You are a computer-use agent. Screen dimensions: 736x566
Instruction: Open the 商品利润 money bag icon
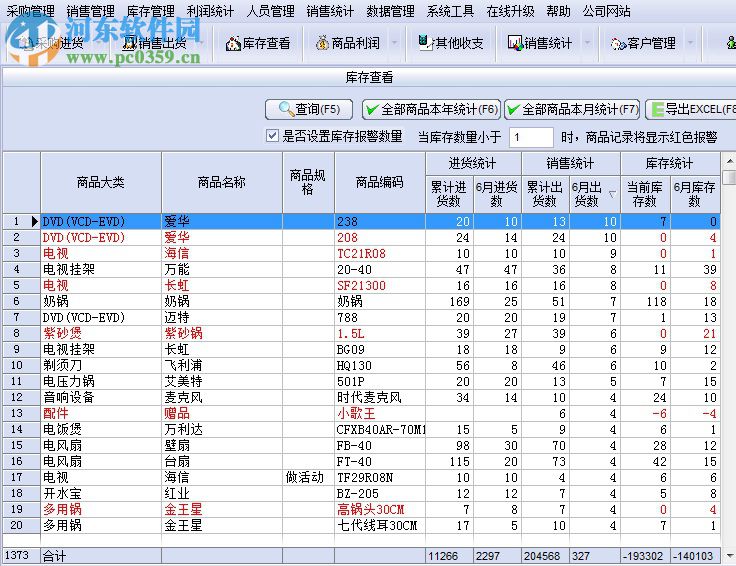click(x=322, y=43)
